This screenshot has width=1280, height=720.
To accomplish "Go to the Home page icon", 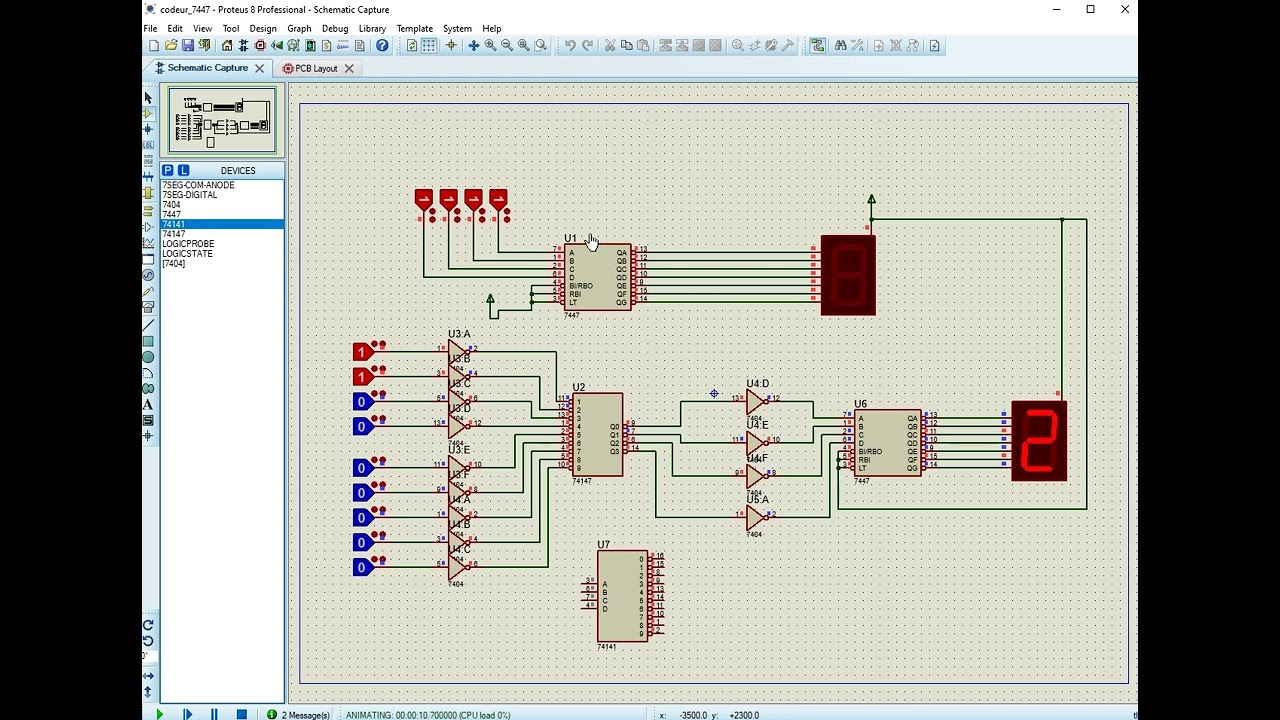I will pyautogui.click(x=227, y=45).
